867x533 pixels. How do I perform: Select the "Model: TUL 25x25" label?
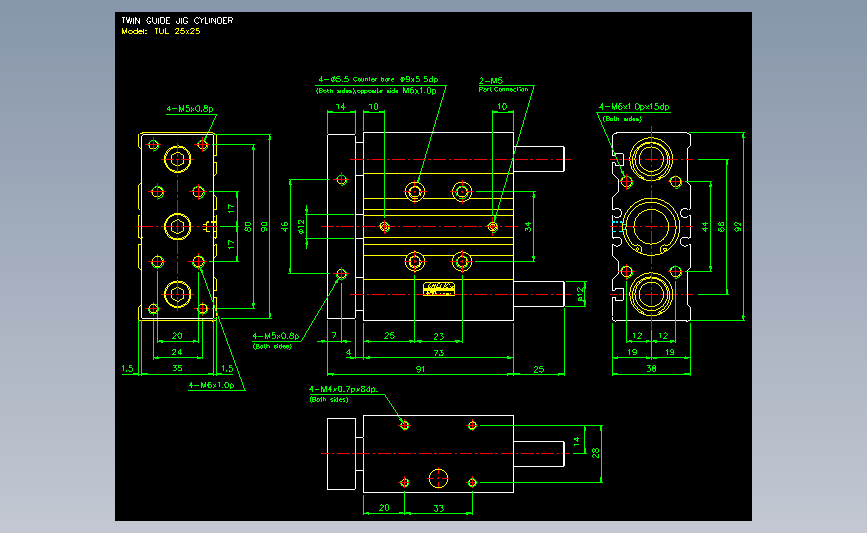click(161, 32)
